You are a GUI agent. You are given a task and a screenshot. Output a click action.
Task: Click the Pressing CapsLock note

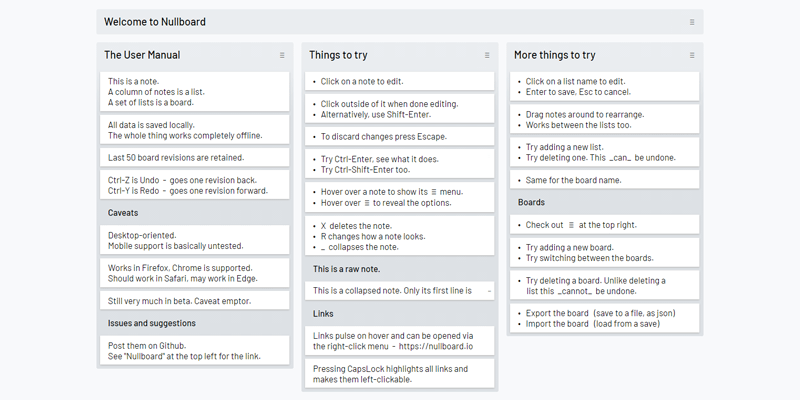pos(400,374)
